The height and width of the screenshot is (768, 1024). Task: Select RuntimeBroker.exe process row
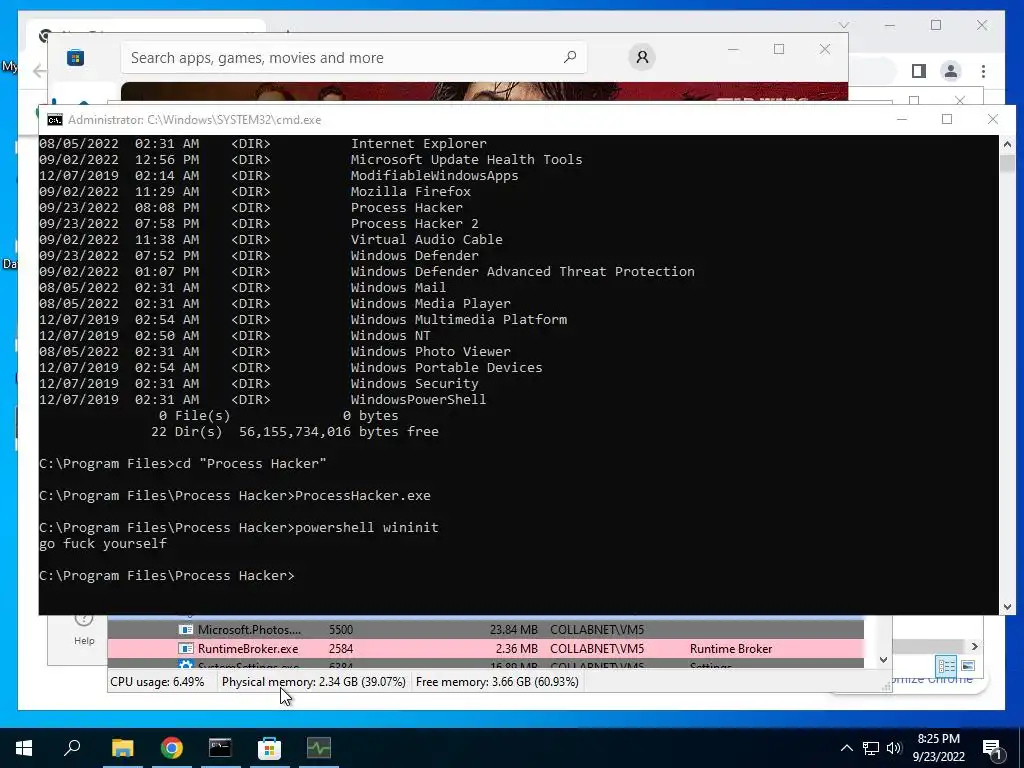pos(485,648)
